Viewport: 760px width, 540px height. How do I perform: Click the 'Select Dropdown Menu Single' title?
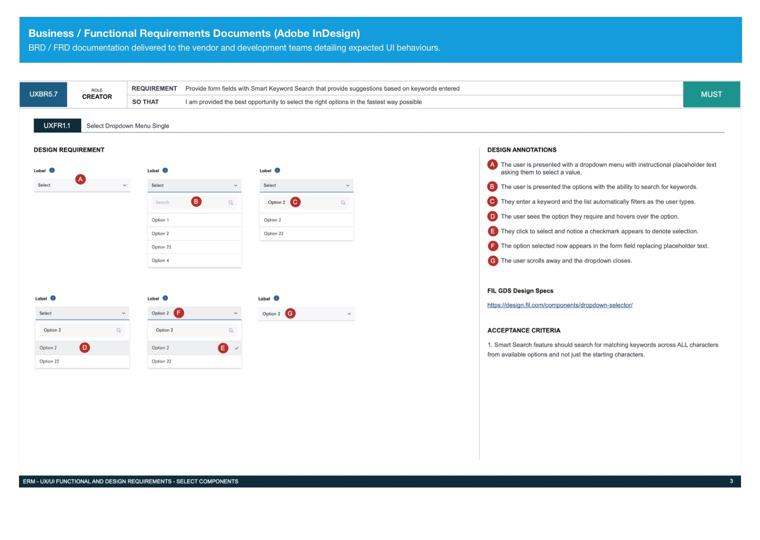[x=128, y=126]
